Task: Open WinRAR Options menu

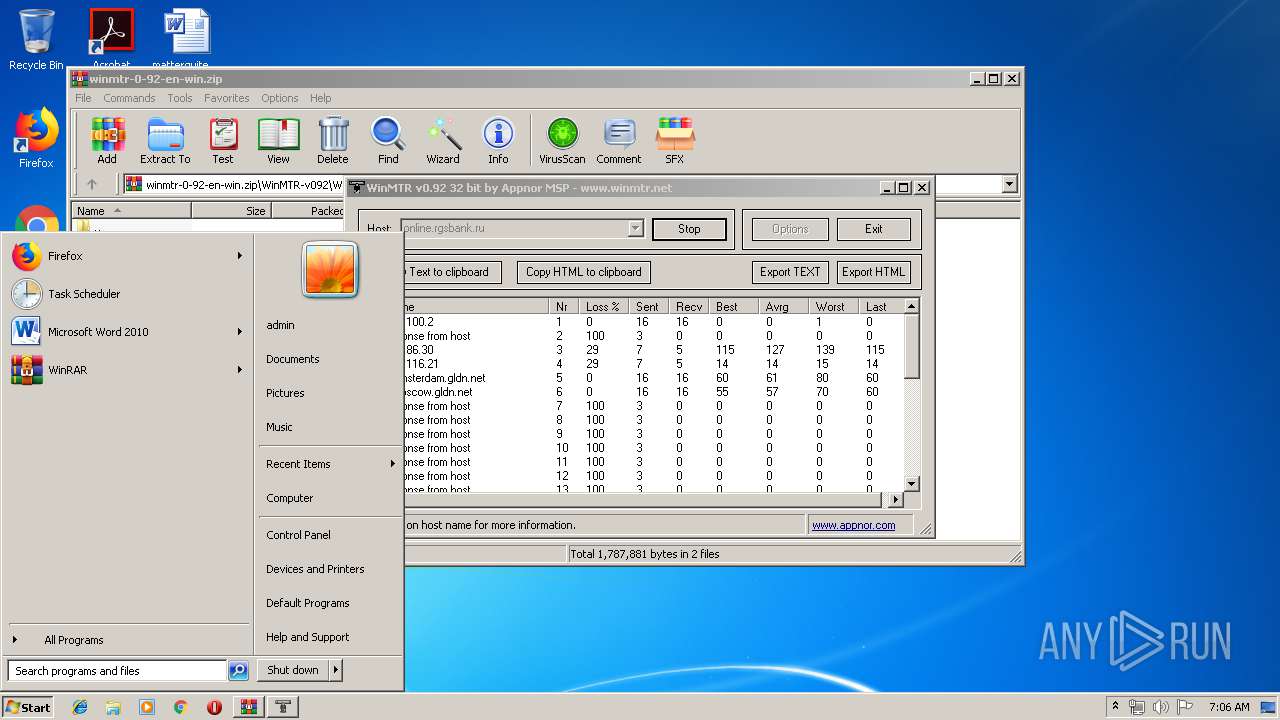Action: click(280, 98)
